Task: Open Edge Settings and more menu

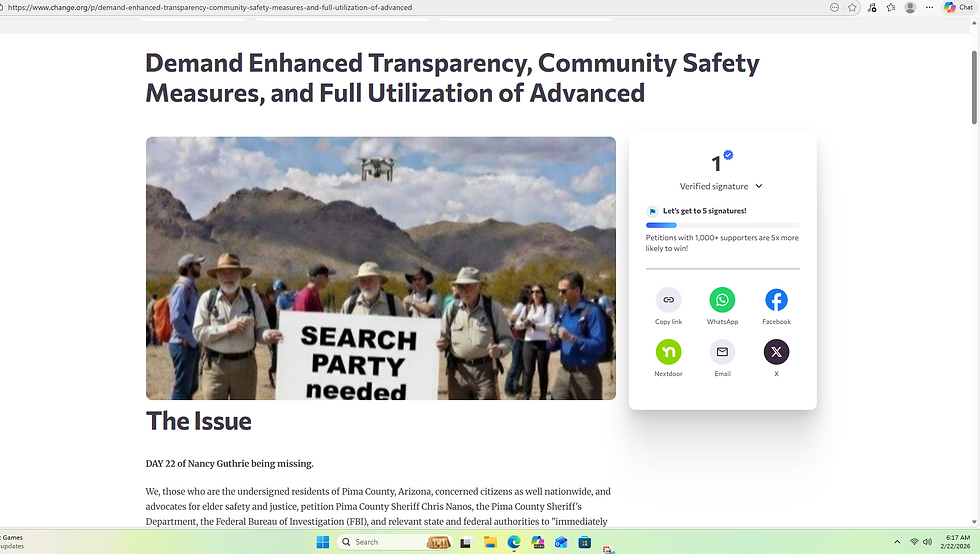Action: pos(929,8)
